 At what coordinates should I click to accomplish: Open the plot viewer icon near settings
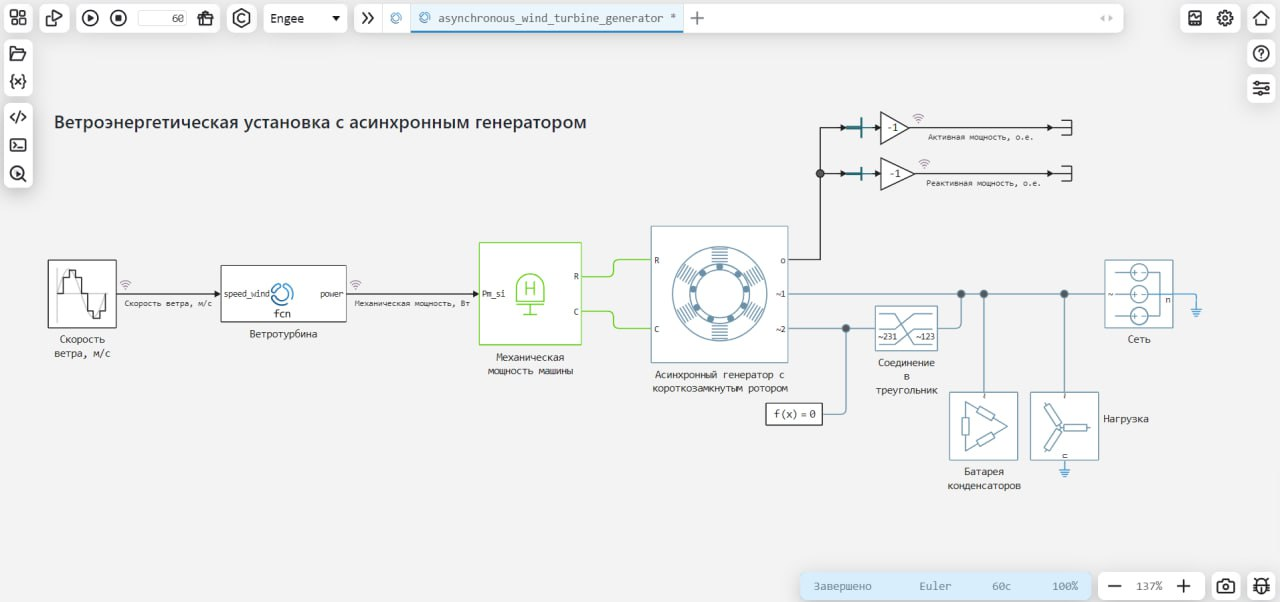[x=1194, y=17]
